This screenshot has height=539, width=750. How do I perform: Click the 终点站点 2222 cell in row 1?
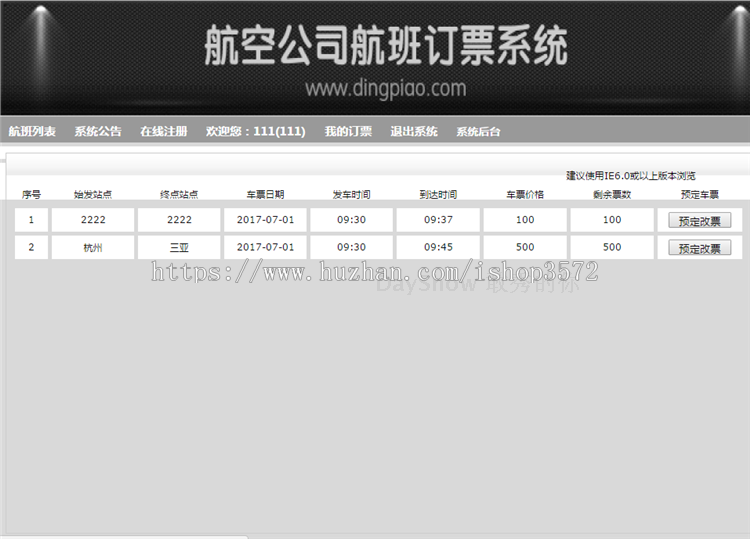pyautogui.click(x=179, y=220)
